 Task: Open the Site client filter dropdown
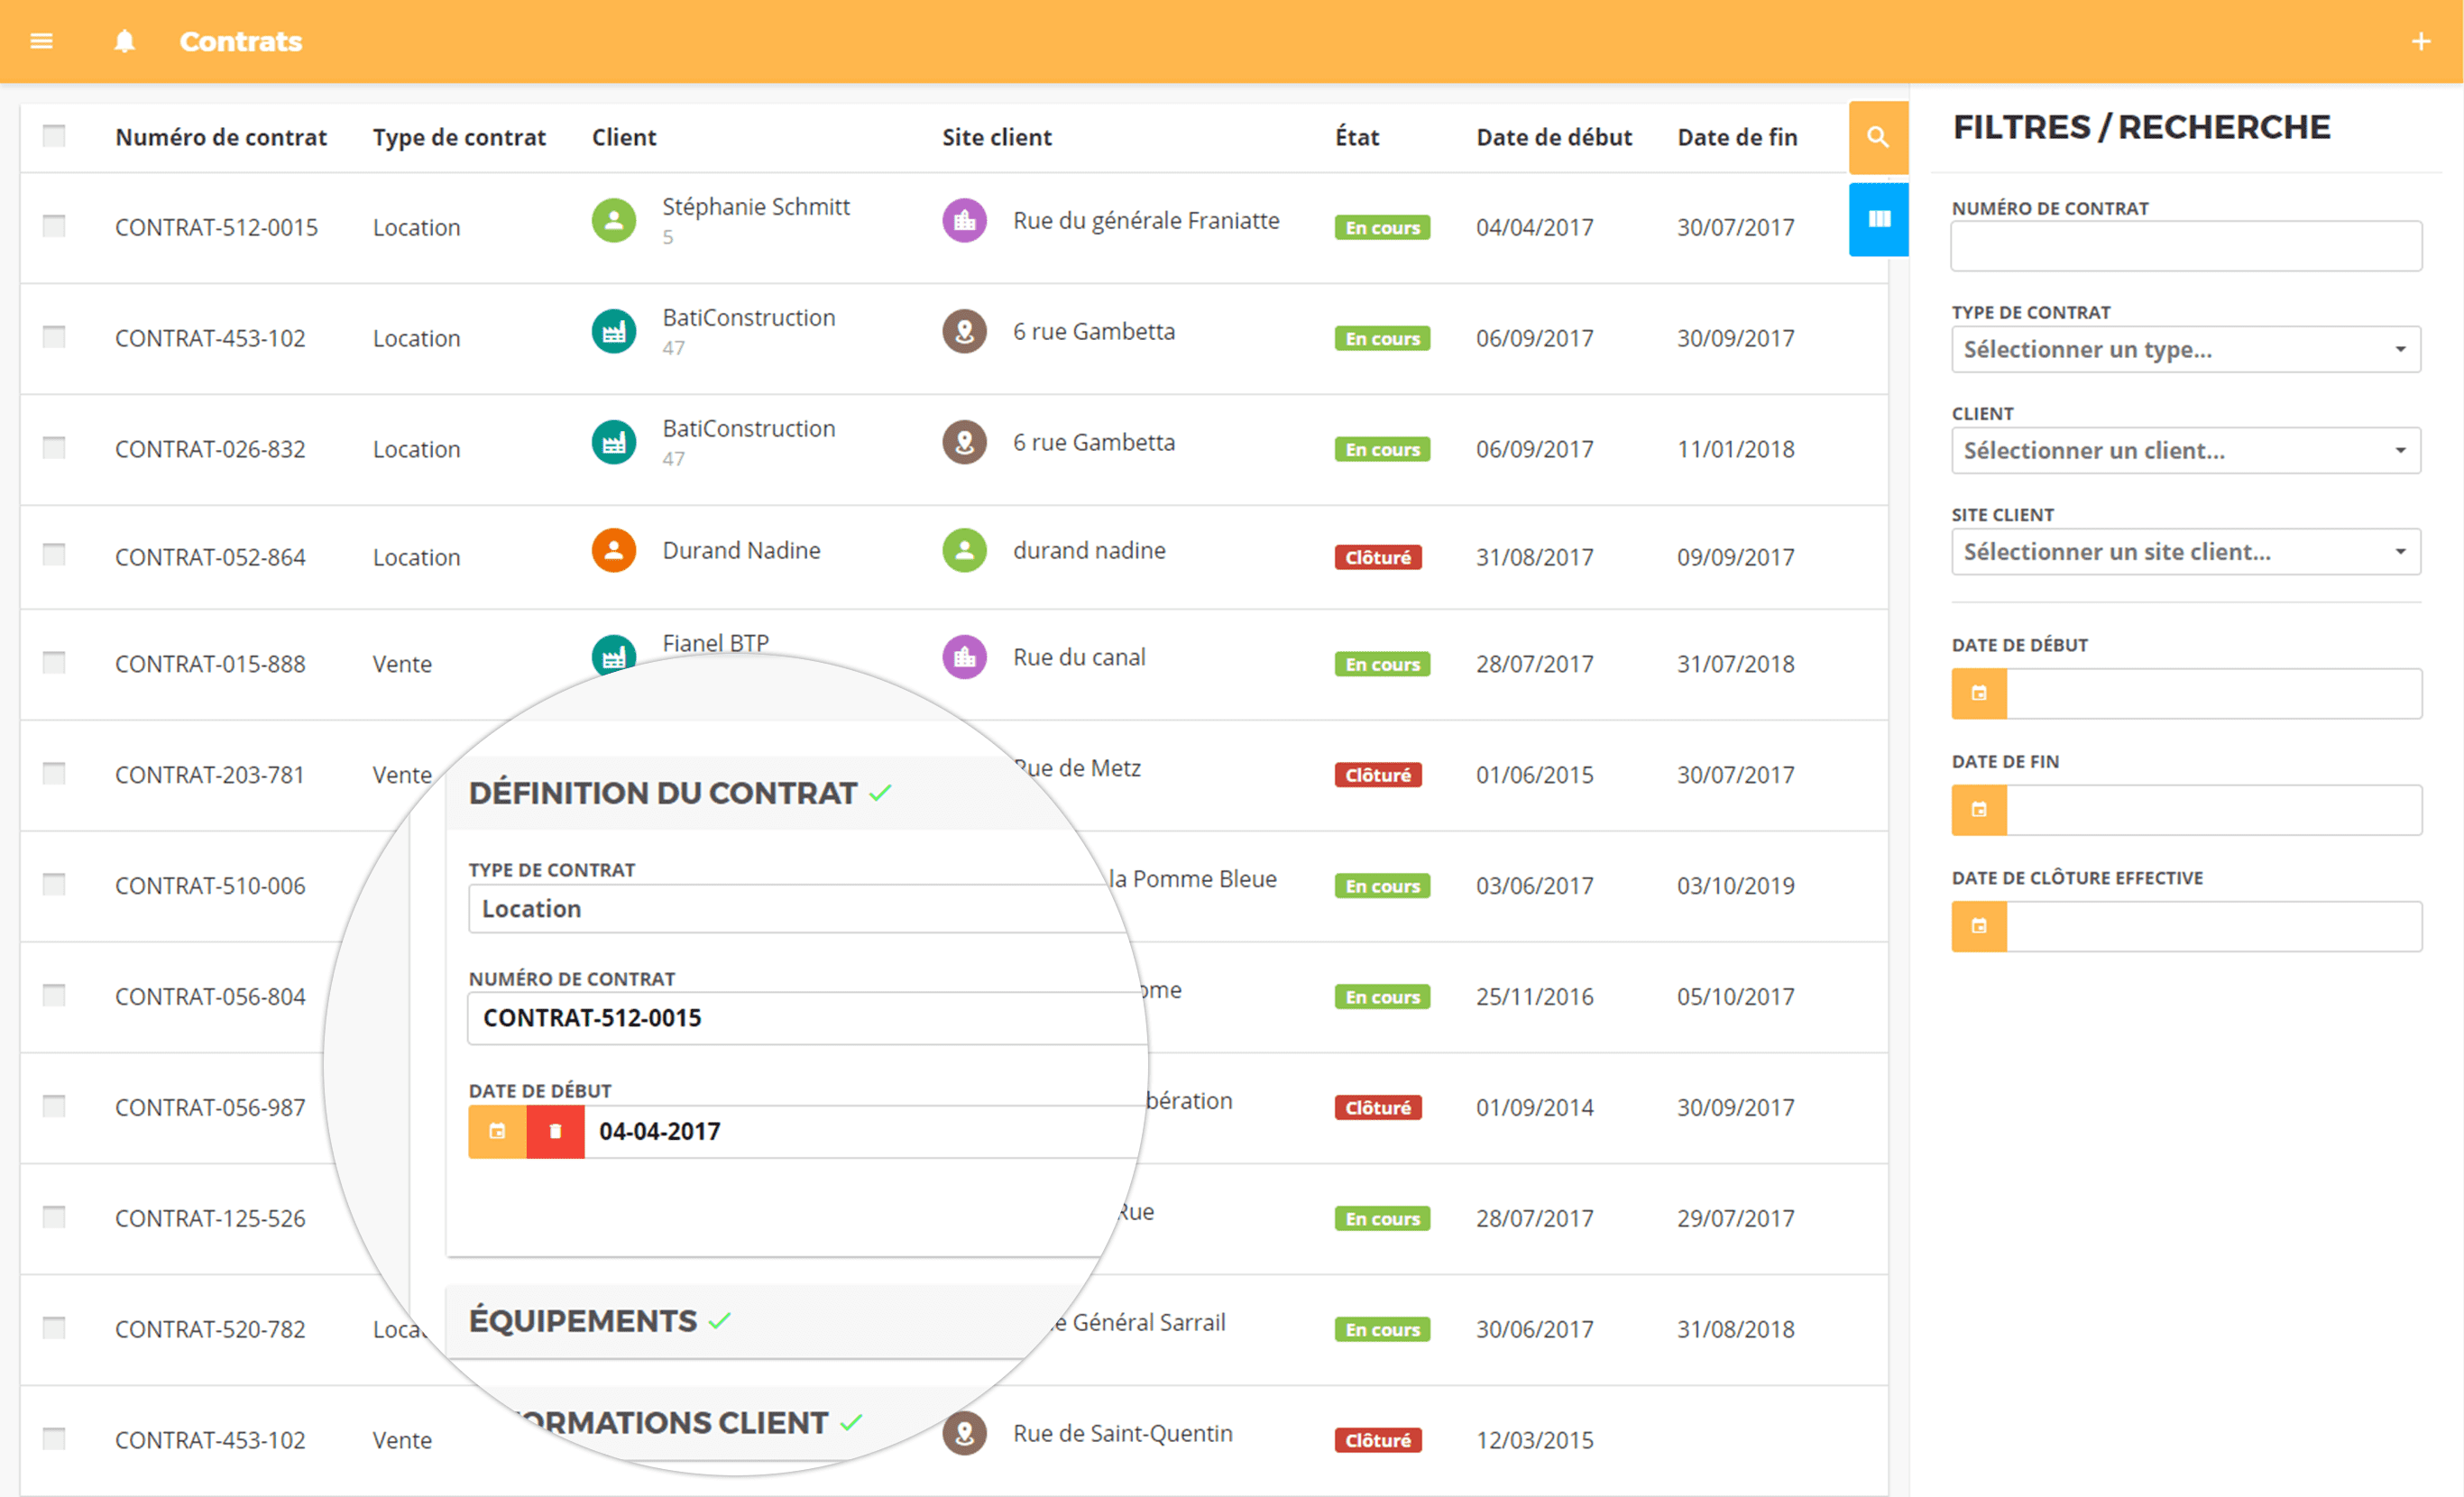pyautogui.click(x=2186, y=551)
